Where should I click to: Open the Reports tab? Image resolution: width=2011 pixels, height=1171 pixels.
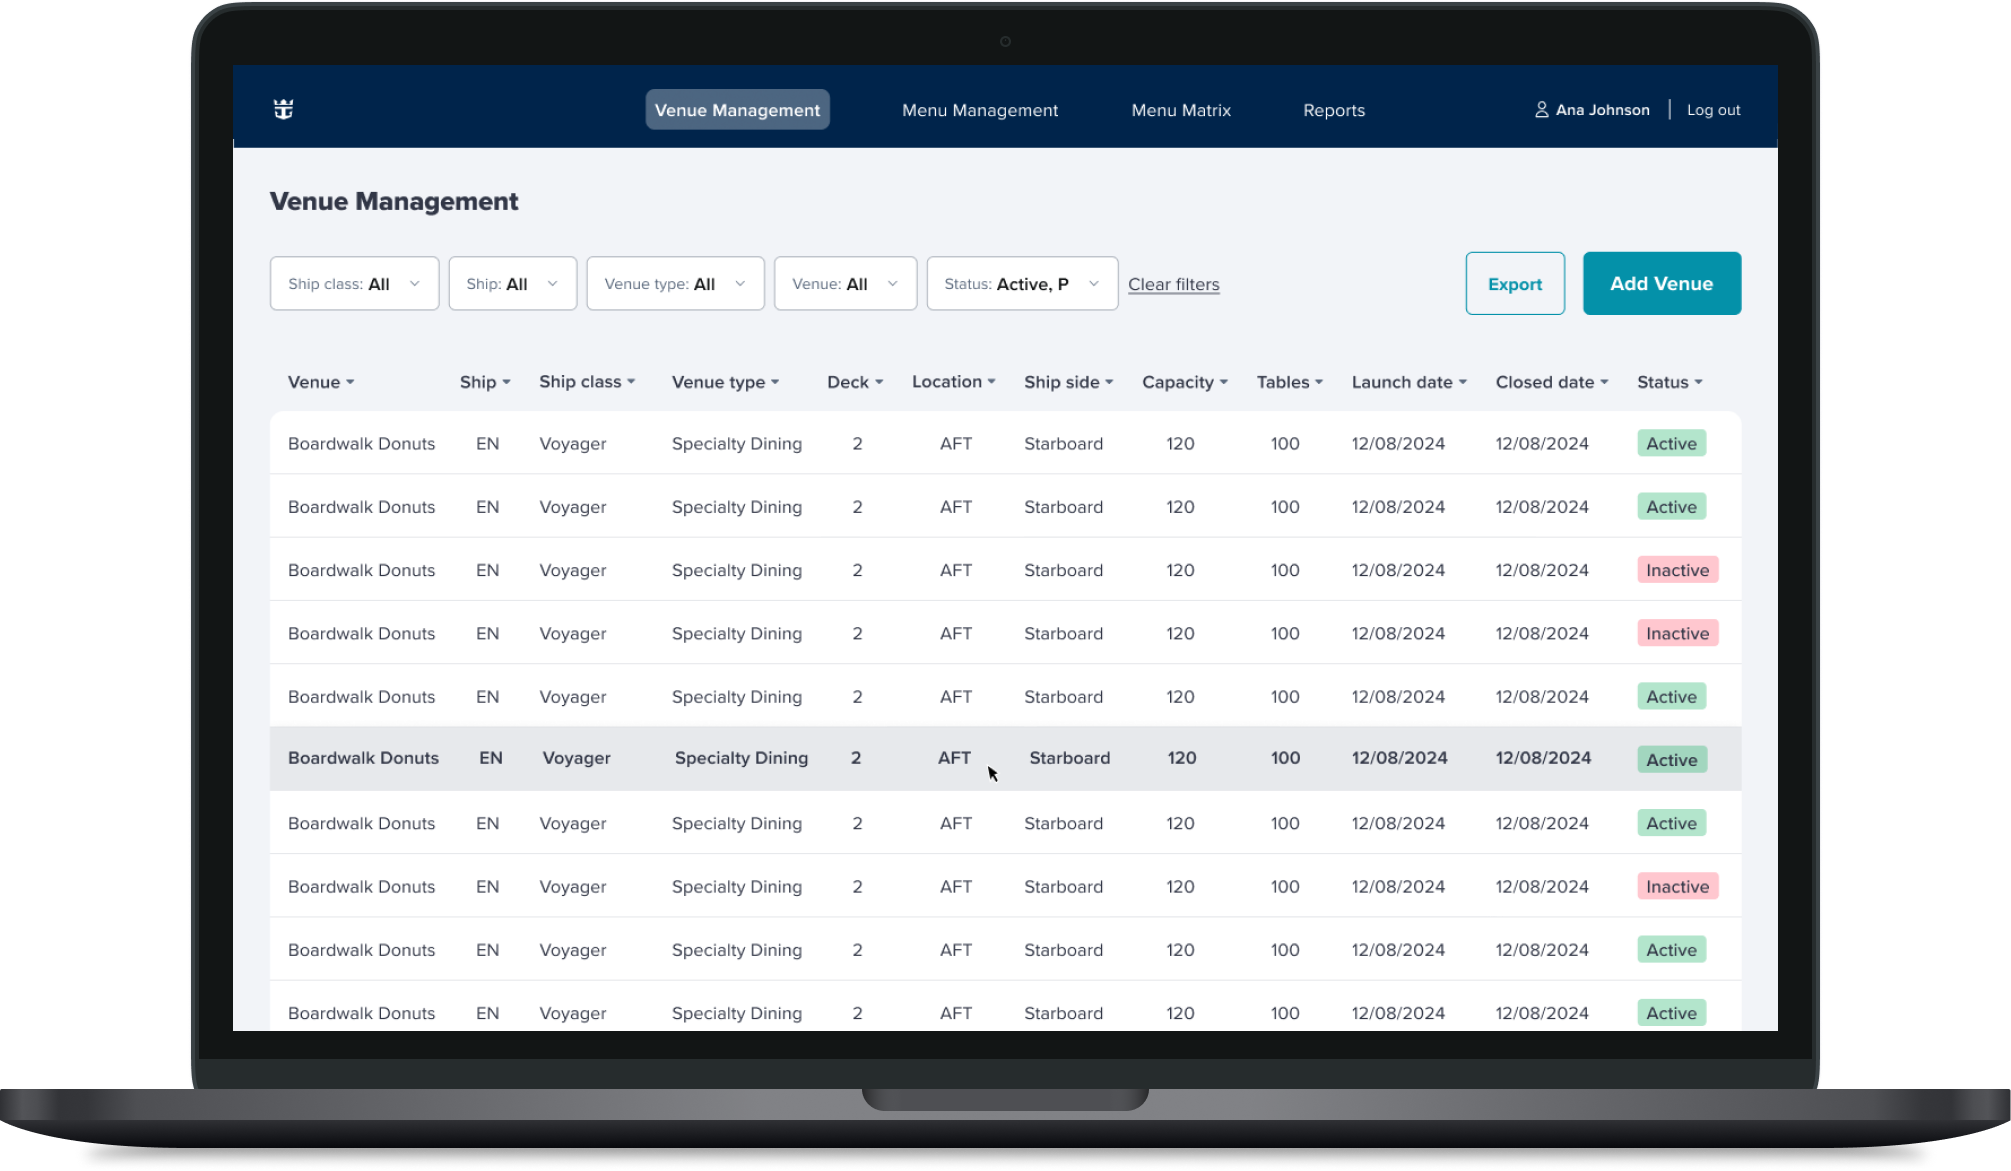1333,110
